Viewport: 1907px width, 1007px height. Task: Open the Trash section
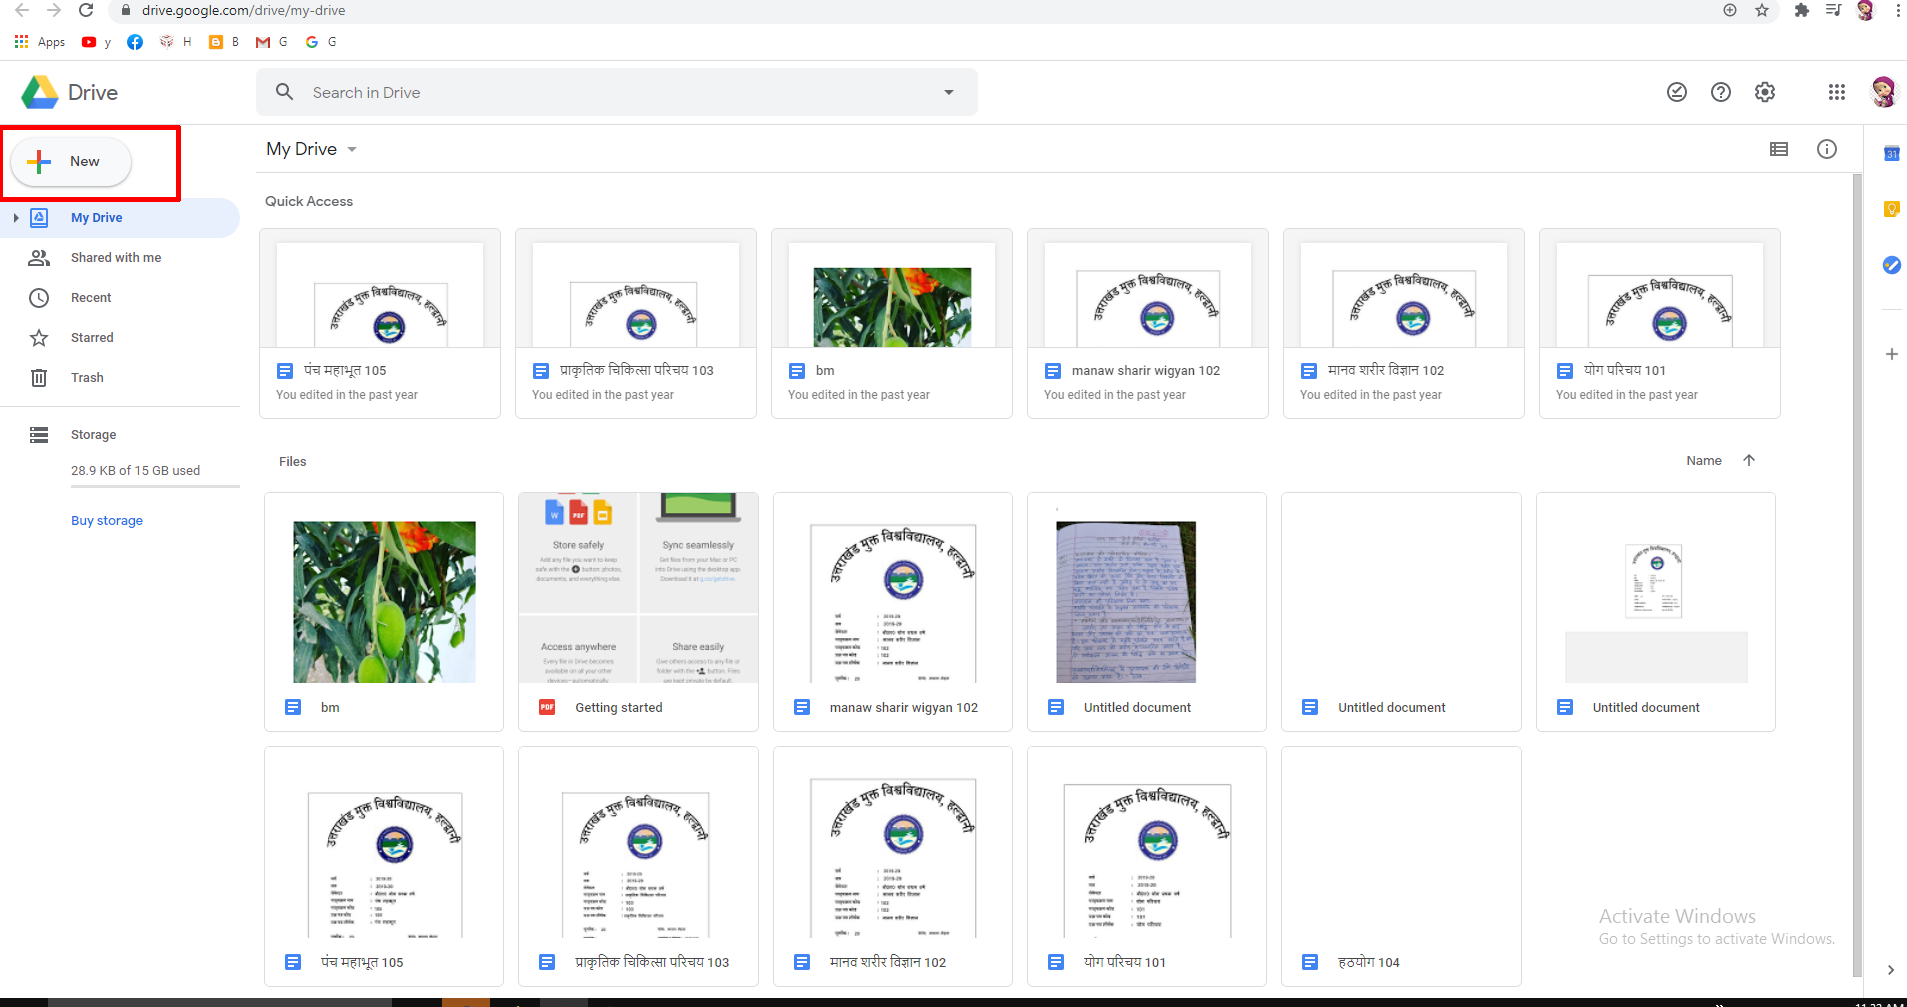[87, 377]
